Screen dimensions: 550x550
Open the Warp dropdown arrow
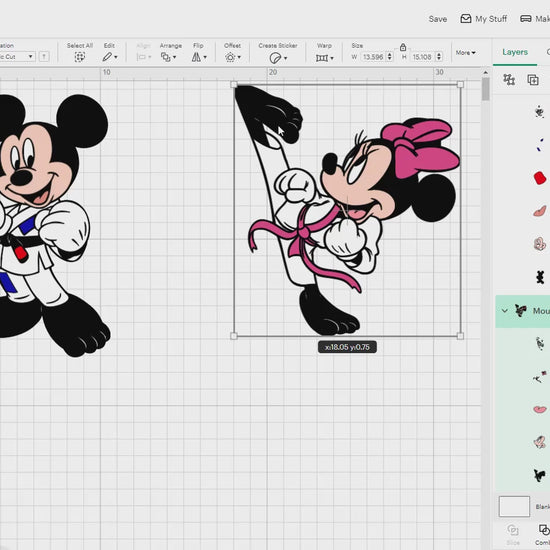[x=332, y=58]
